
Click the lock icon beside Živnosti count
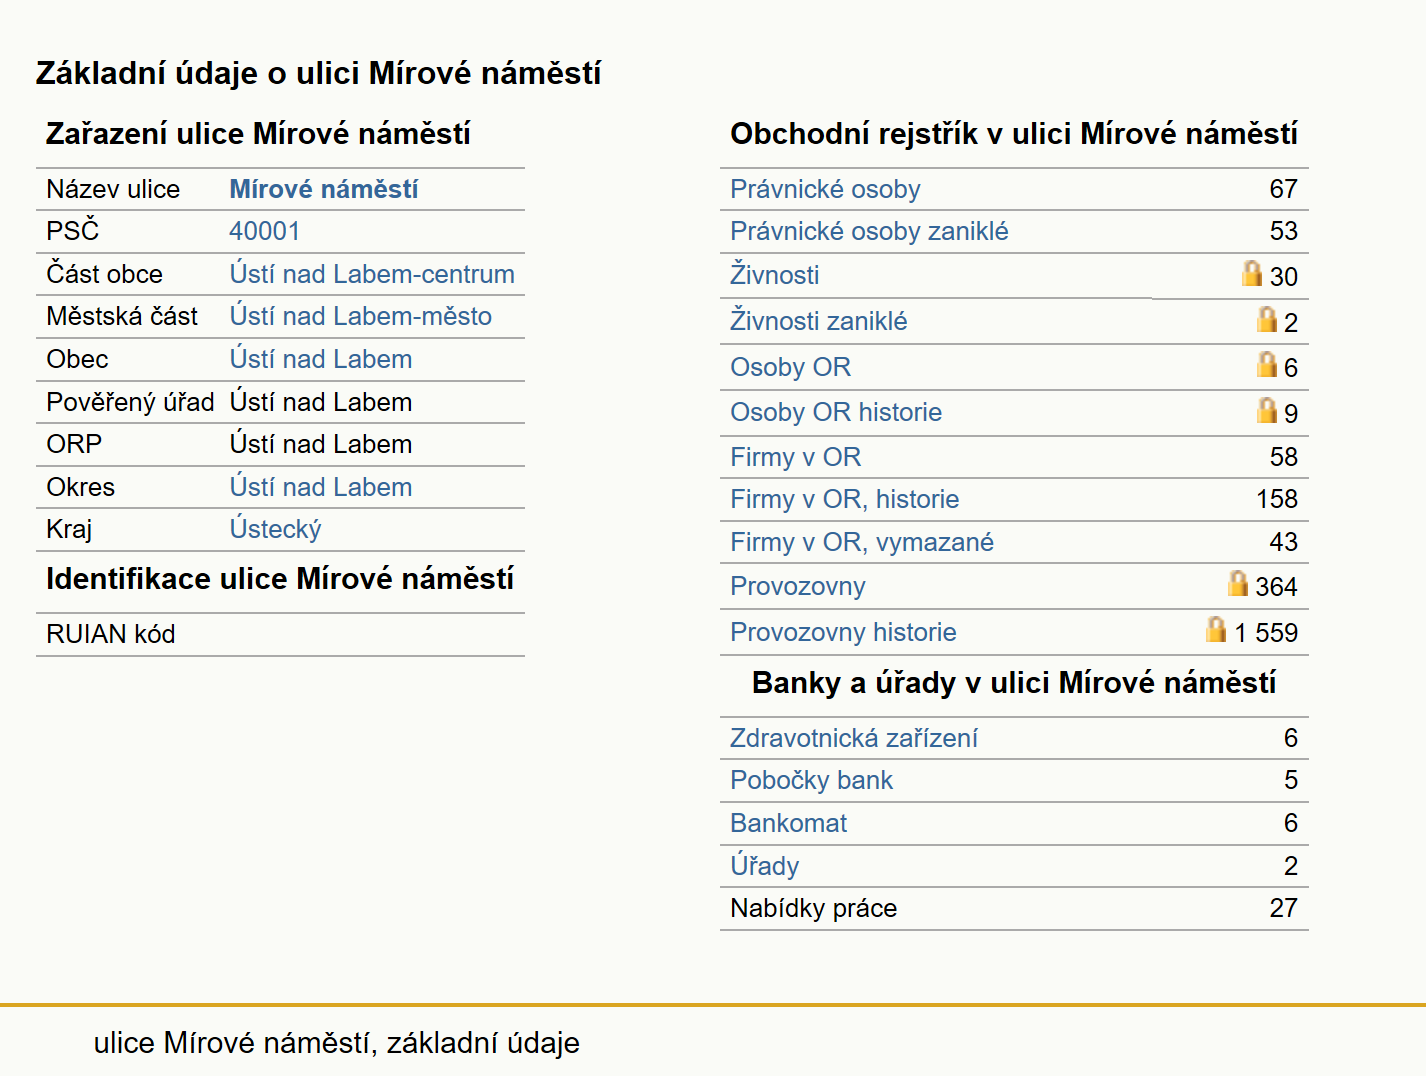point(1252,273)
